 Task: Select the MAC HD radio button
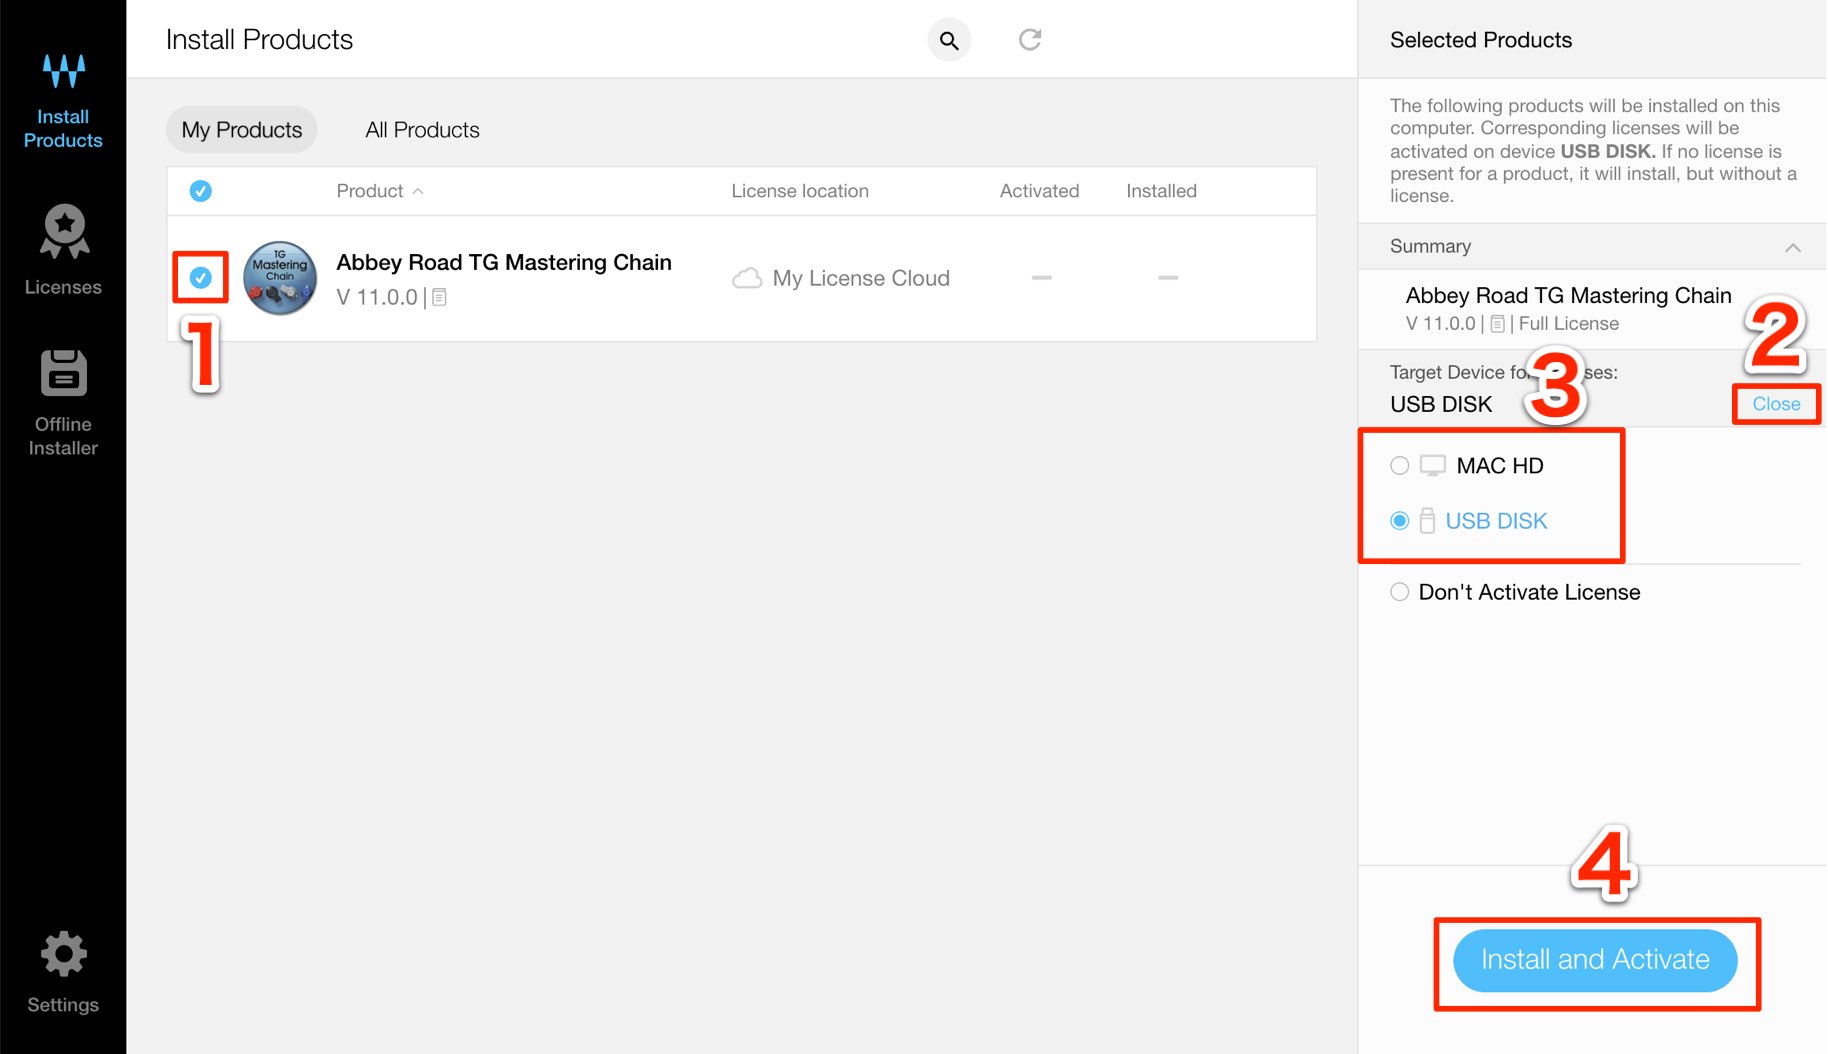click(1400, 466)
